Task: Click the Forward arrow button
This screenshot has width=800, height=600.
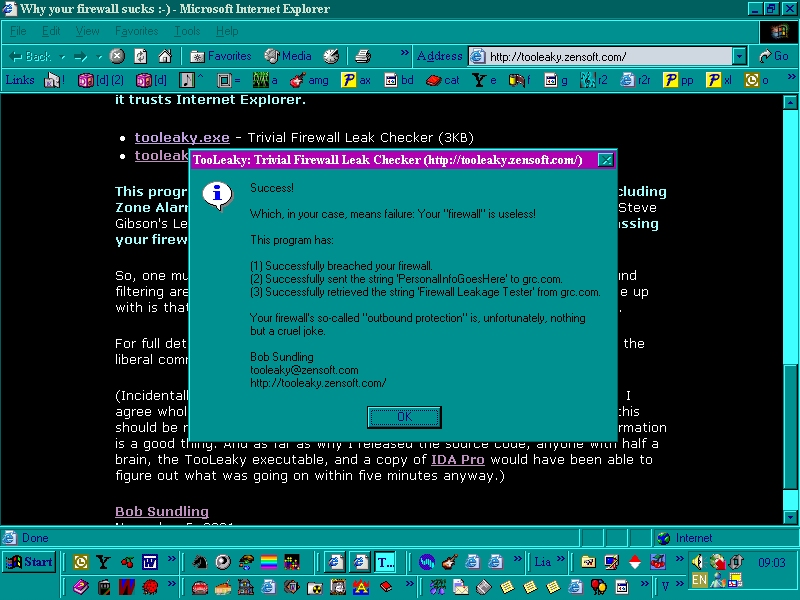Action: click(81, 56)
